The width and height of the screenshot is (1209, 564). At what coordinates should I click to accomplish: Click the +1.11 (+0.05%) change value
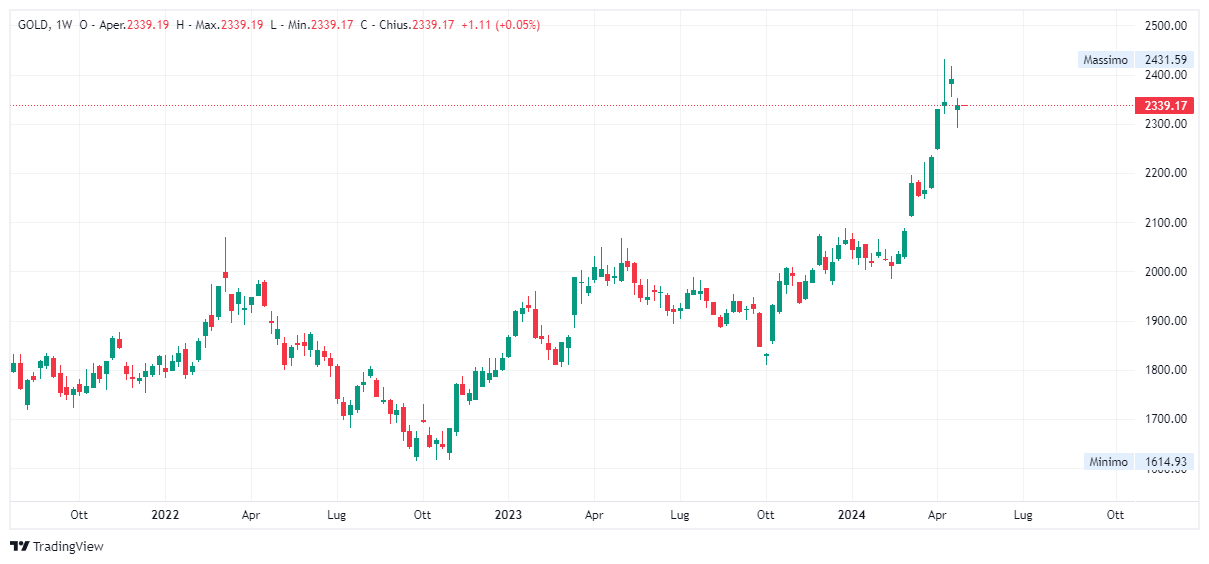click(x=500, y=25)
